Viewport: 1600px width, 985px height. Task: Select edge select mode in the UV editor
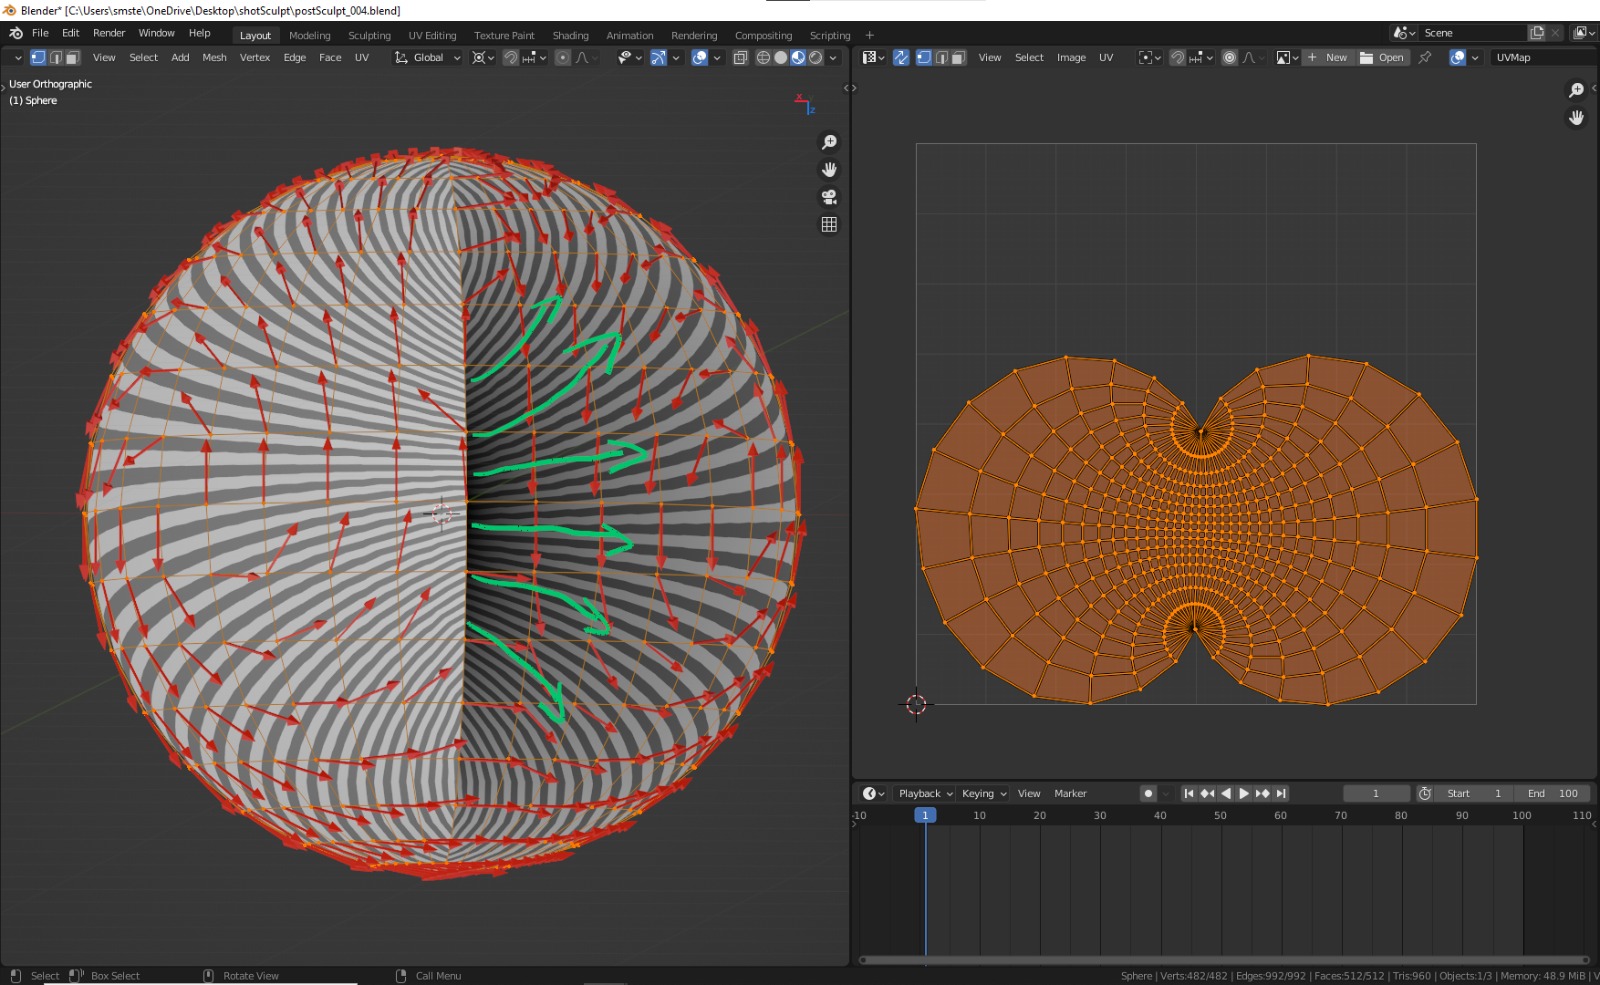coord(939,57)
